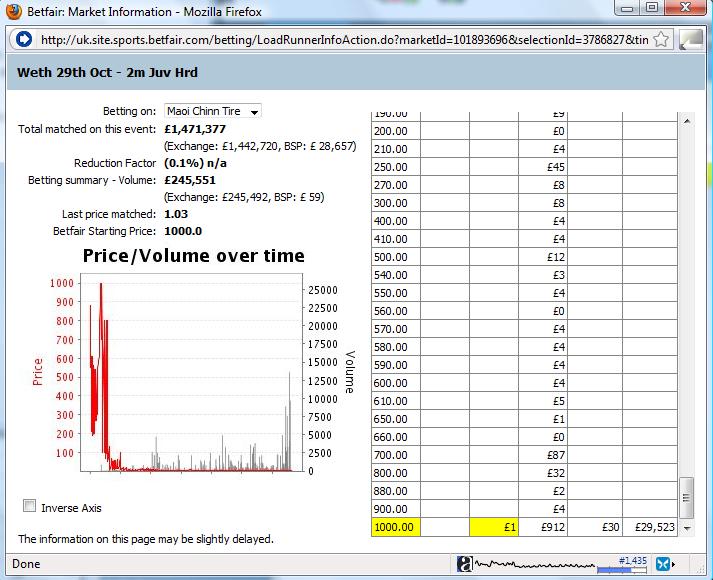Click the highlighted 1000.00 price cell
Image resolution: width=713 pixels, height=580 pixels.
pos(396,527)
